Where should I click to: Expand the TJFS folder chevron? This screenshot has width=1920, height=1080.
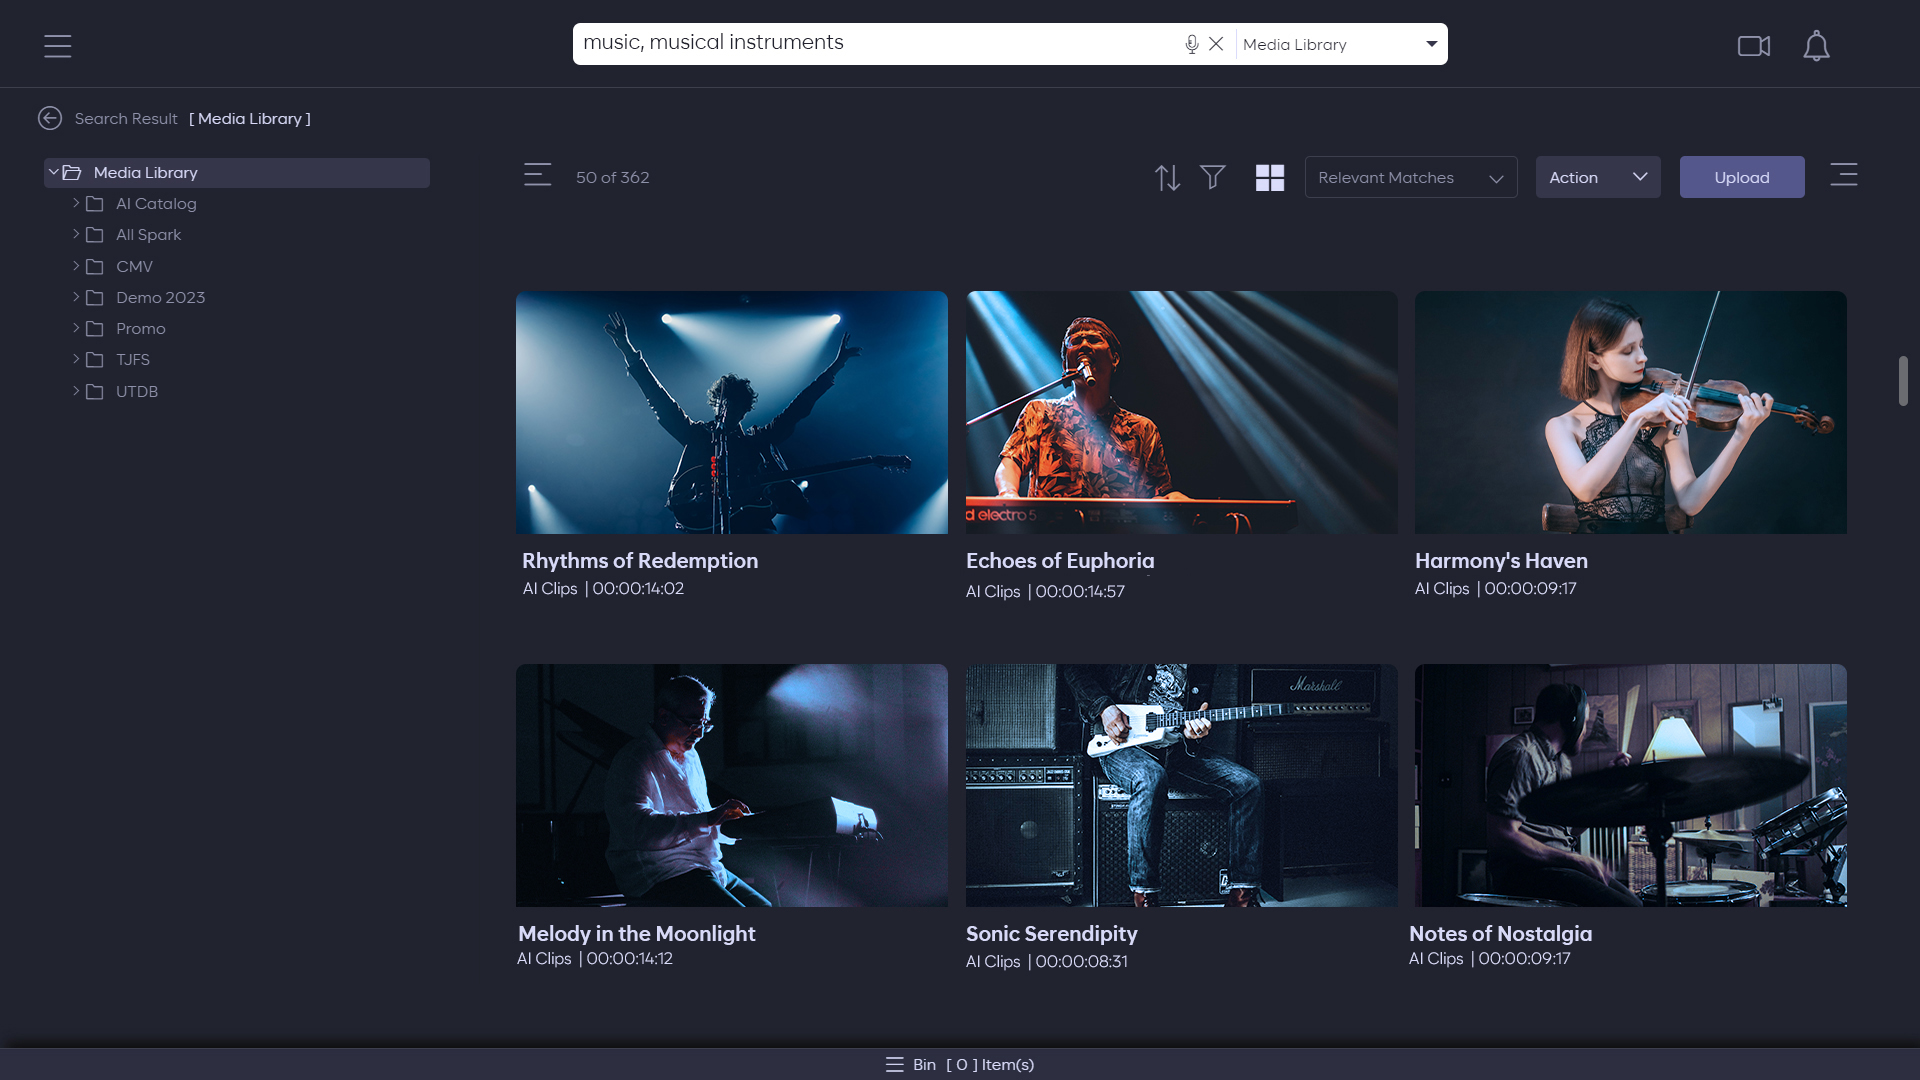[x=76, y=359]
